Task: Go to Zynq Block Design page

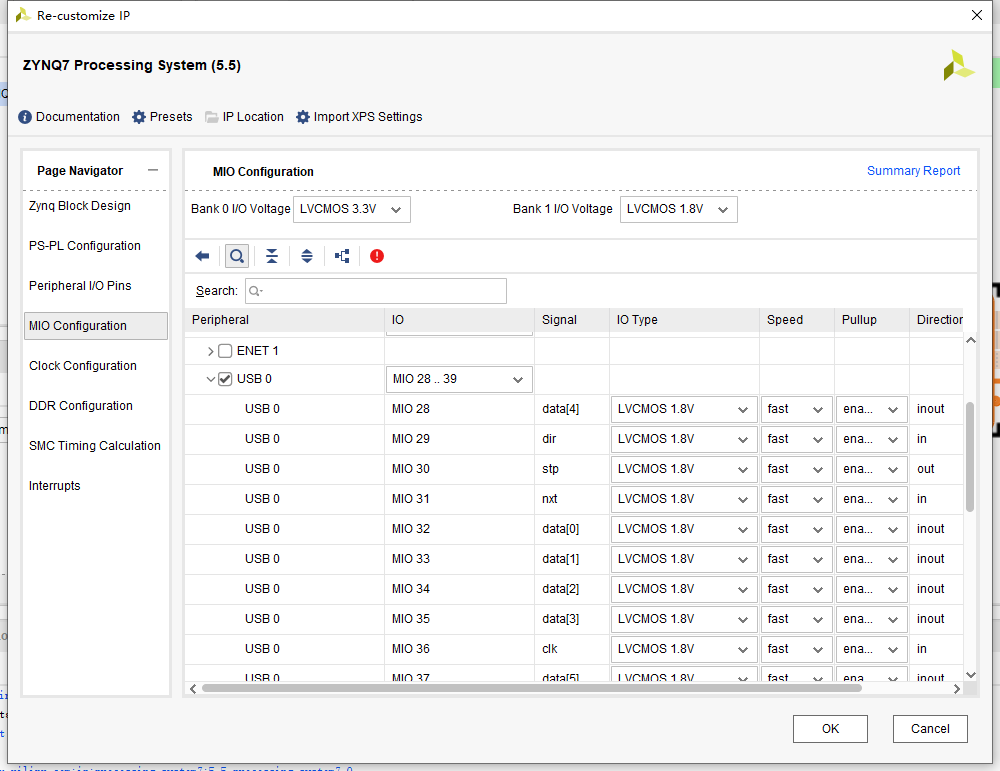Action: pyautogui.click(x=80, y=206)
